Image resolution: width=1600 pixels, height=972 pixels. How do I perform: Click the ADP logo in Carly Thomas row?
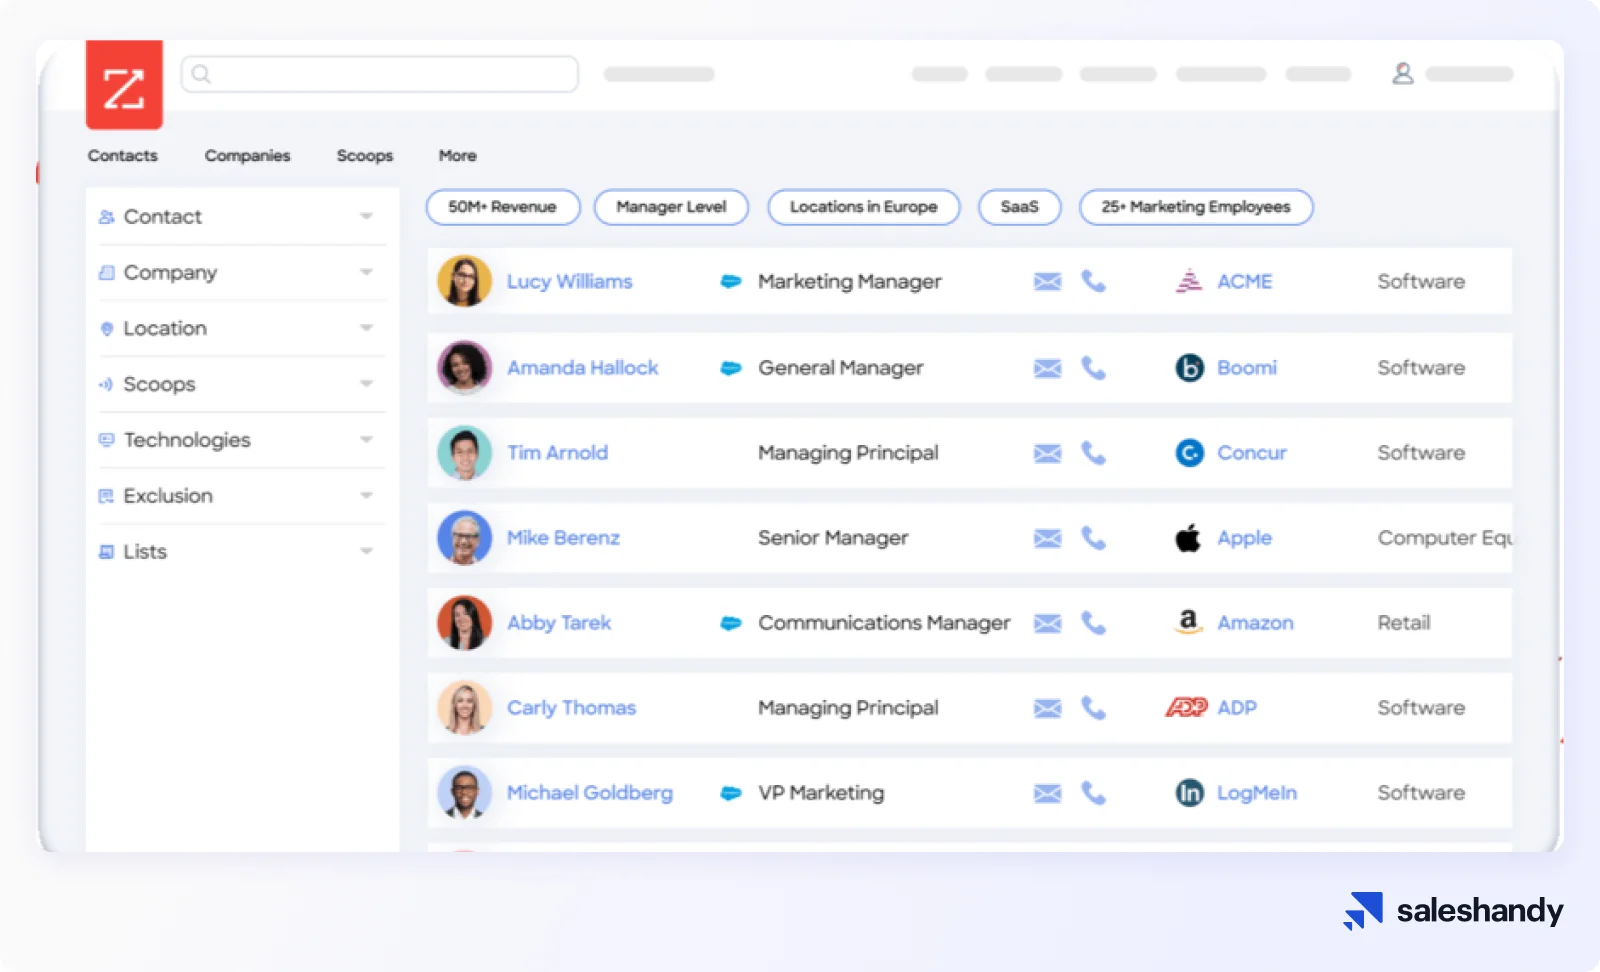click(1186, 707)
